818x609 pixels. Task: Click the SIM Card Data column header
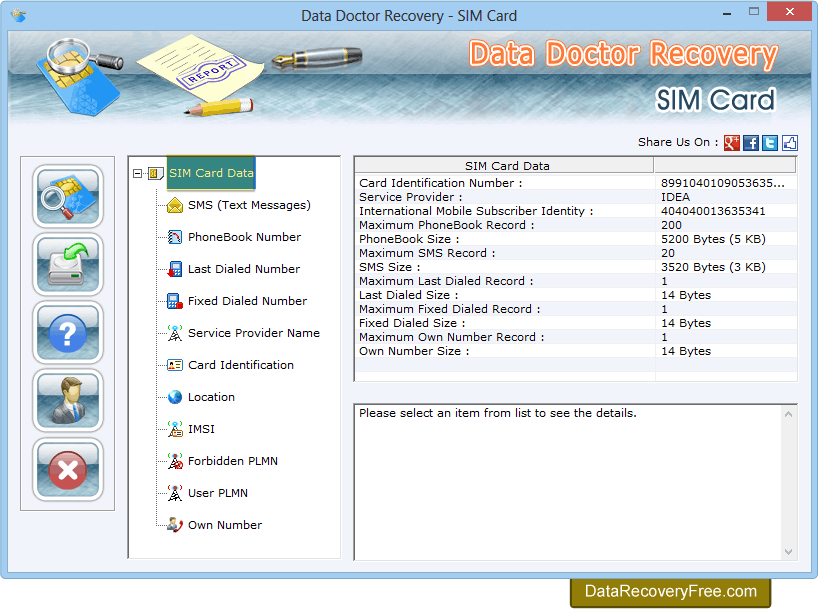pyautogui.click(x=504, y=166)
